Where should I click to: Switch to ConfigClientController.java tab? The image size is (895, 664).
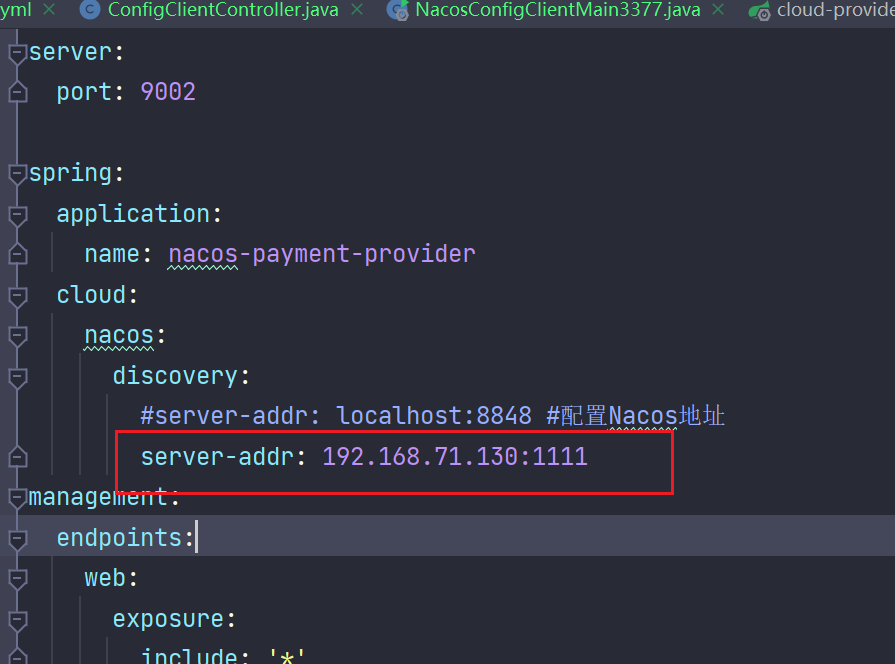pyautogui.click(x=223, y=10)
